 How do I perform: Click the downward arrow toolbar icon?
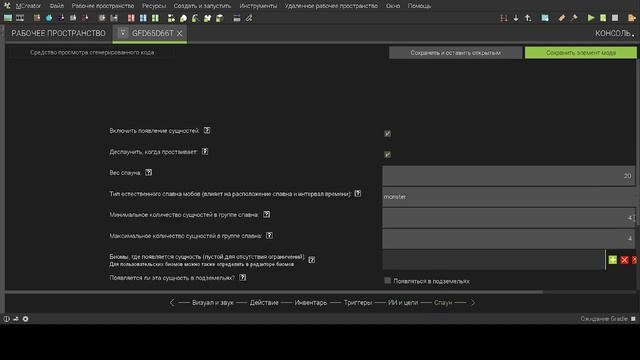[x=516, y=18]
